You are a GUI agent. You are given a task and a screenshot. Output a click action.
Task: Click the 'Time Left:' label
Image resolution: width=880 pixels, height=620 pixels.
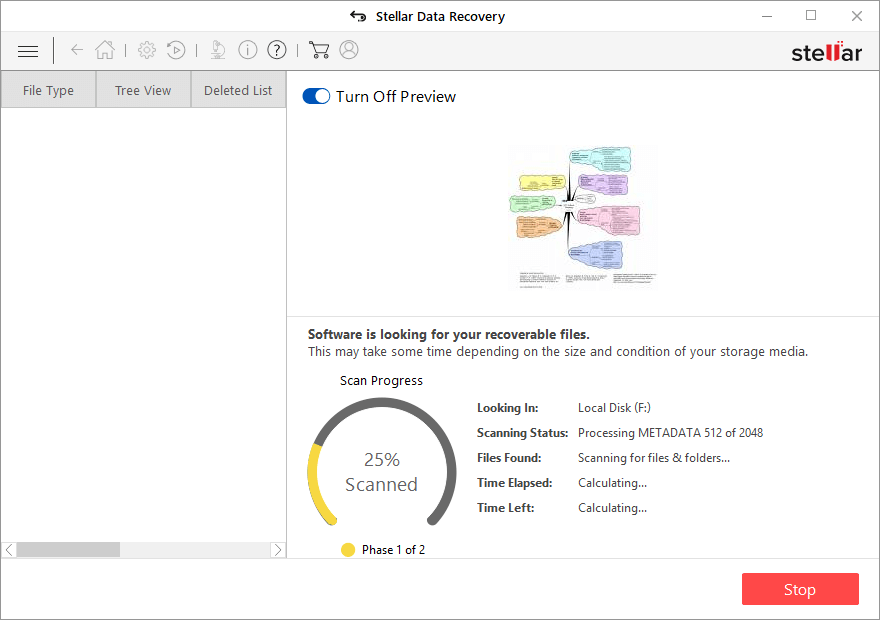pos(506,508)
